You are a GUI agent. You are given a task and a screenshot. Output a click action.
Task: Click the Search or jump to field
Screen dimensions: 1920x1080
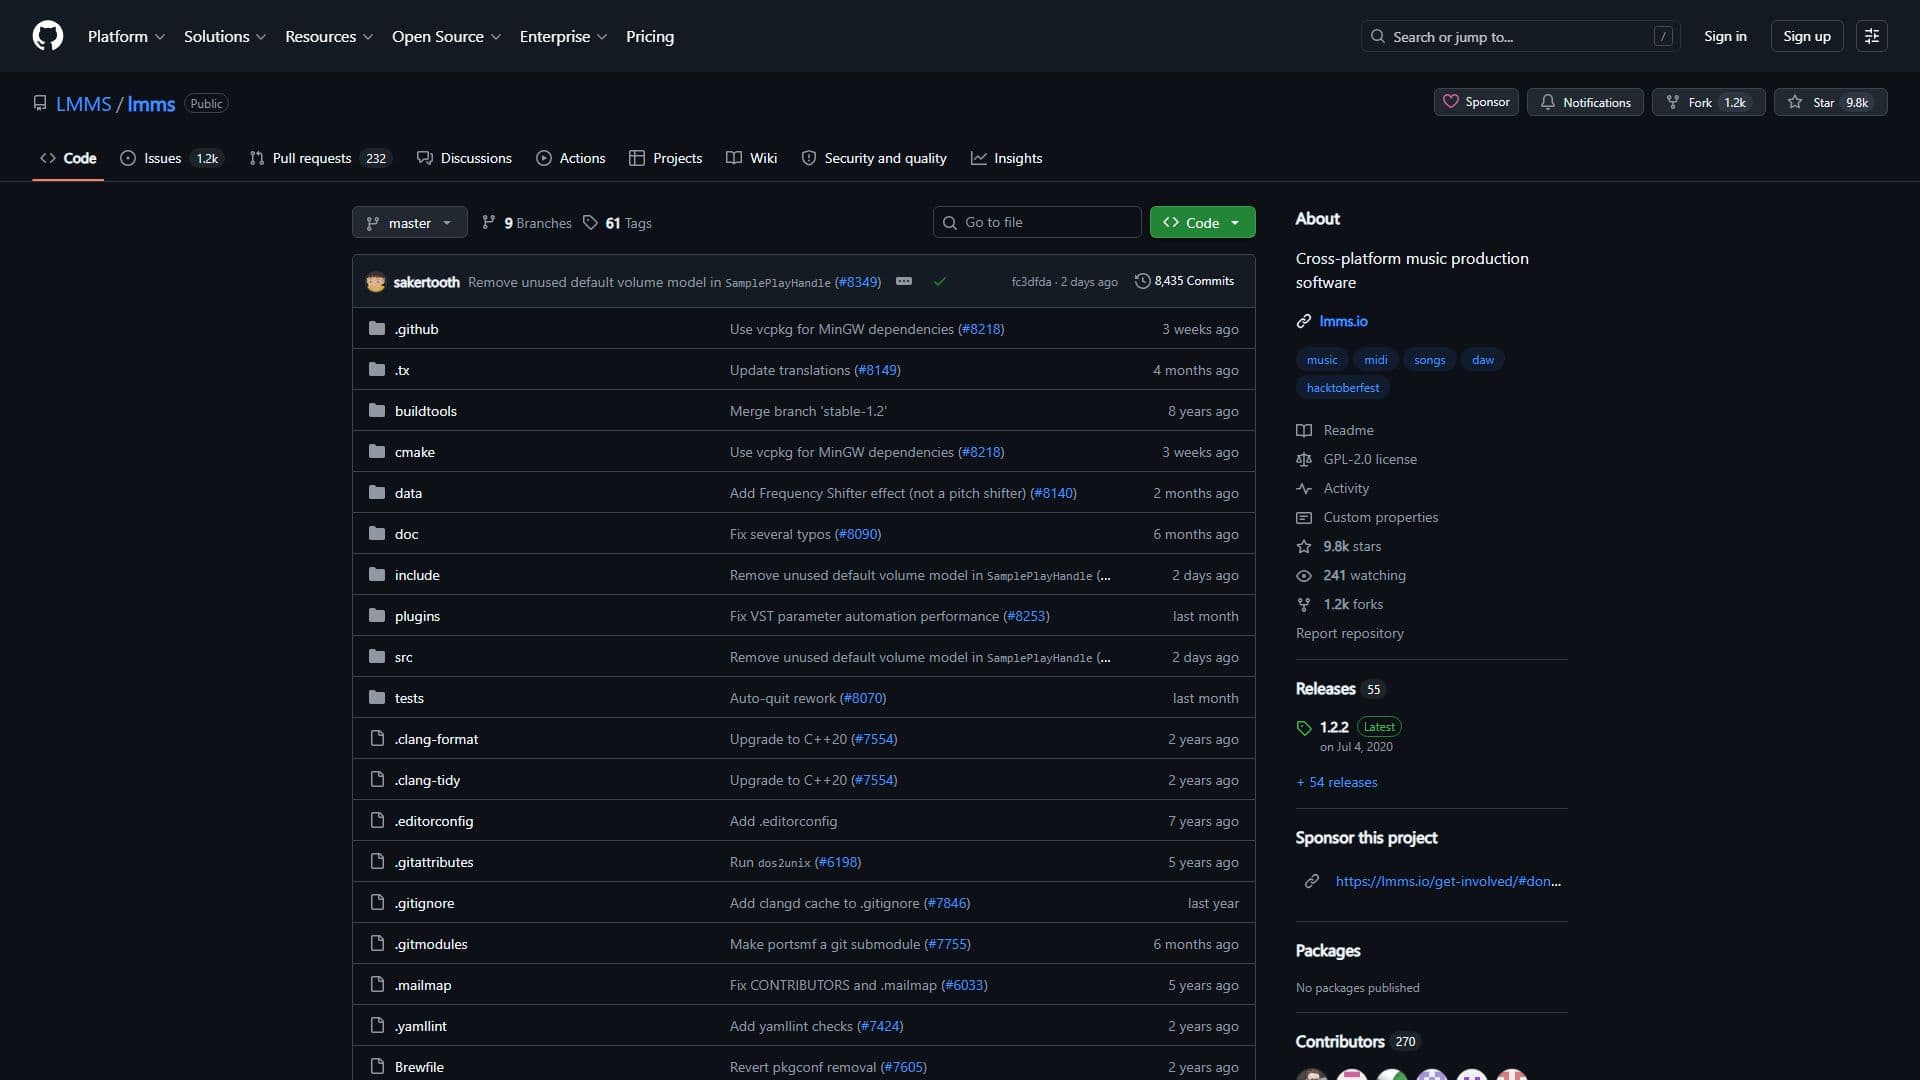tap(1520, 36)
